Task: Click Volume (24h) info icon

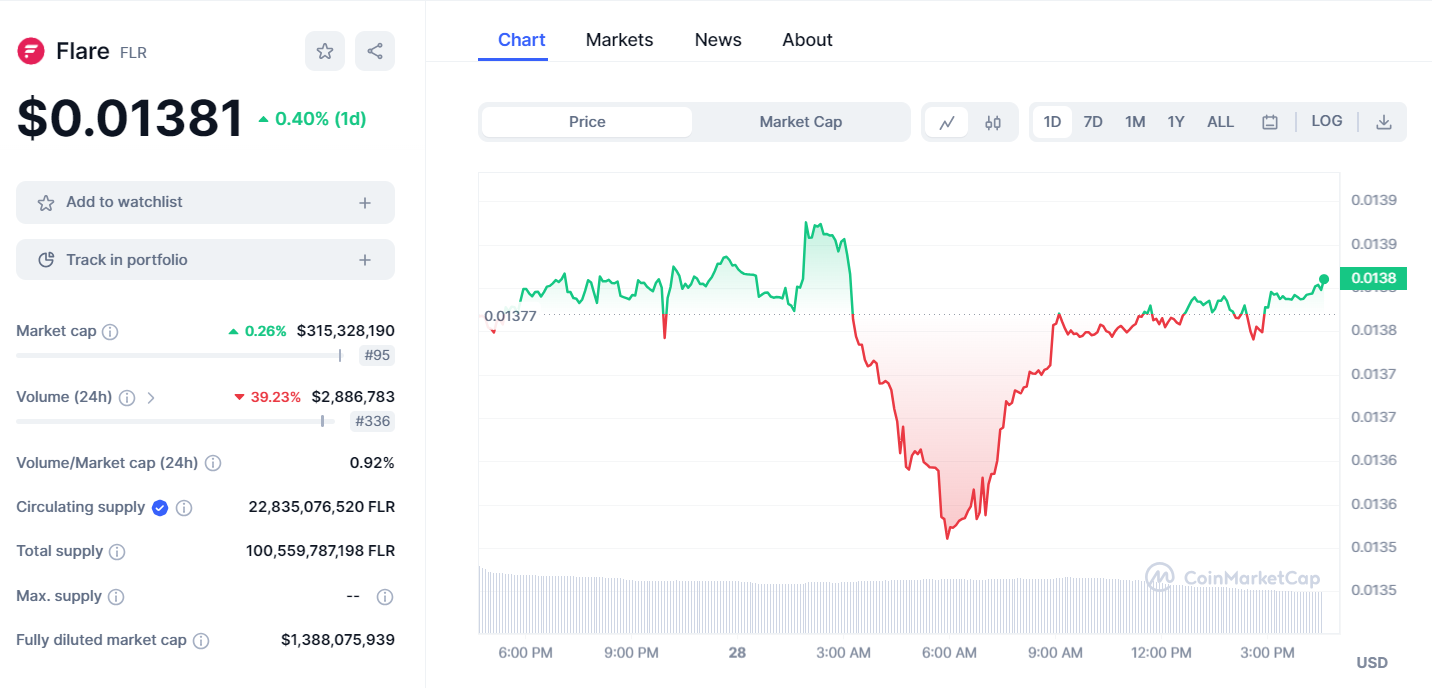Action: coord(127,398)
